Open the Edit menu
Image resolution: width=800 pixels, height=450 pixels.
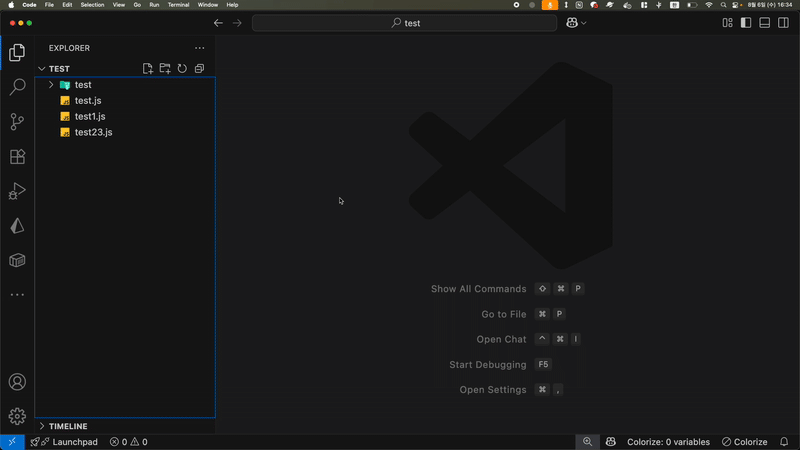point(67,5)
